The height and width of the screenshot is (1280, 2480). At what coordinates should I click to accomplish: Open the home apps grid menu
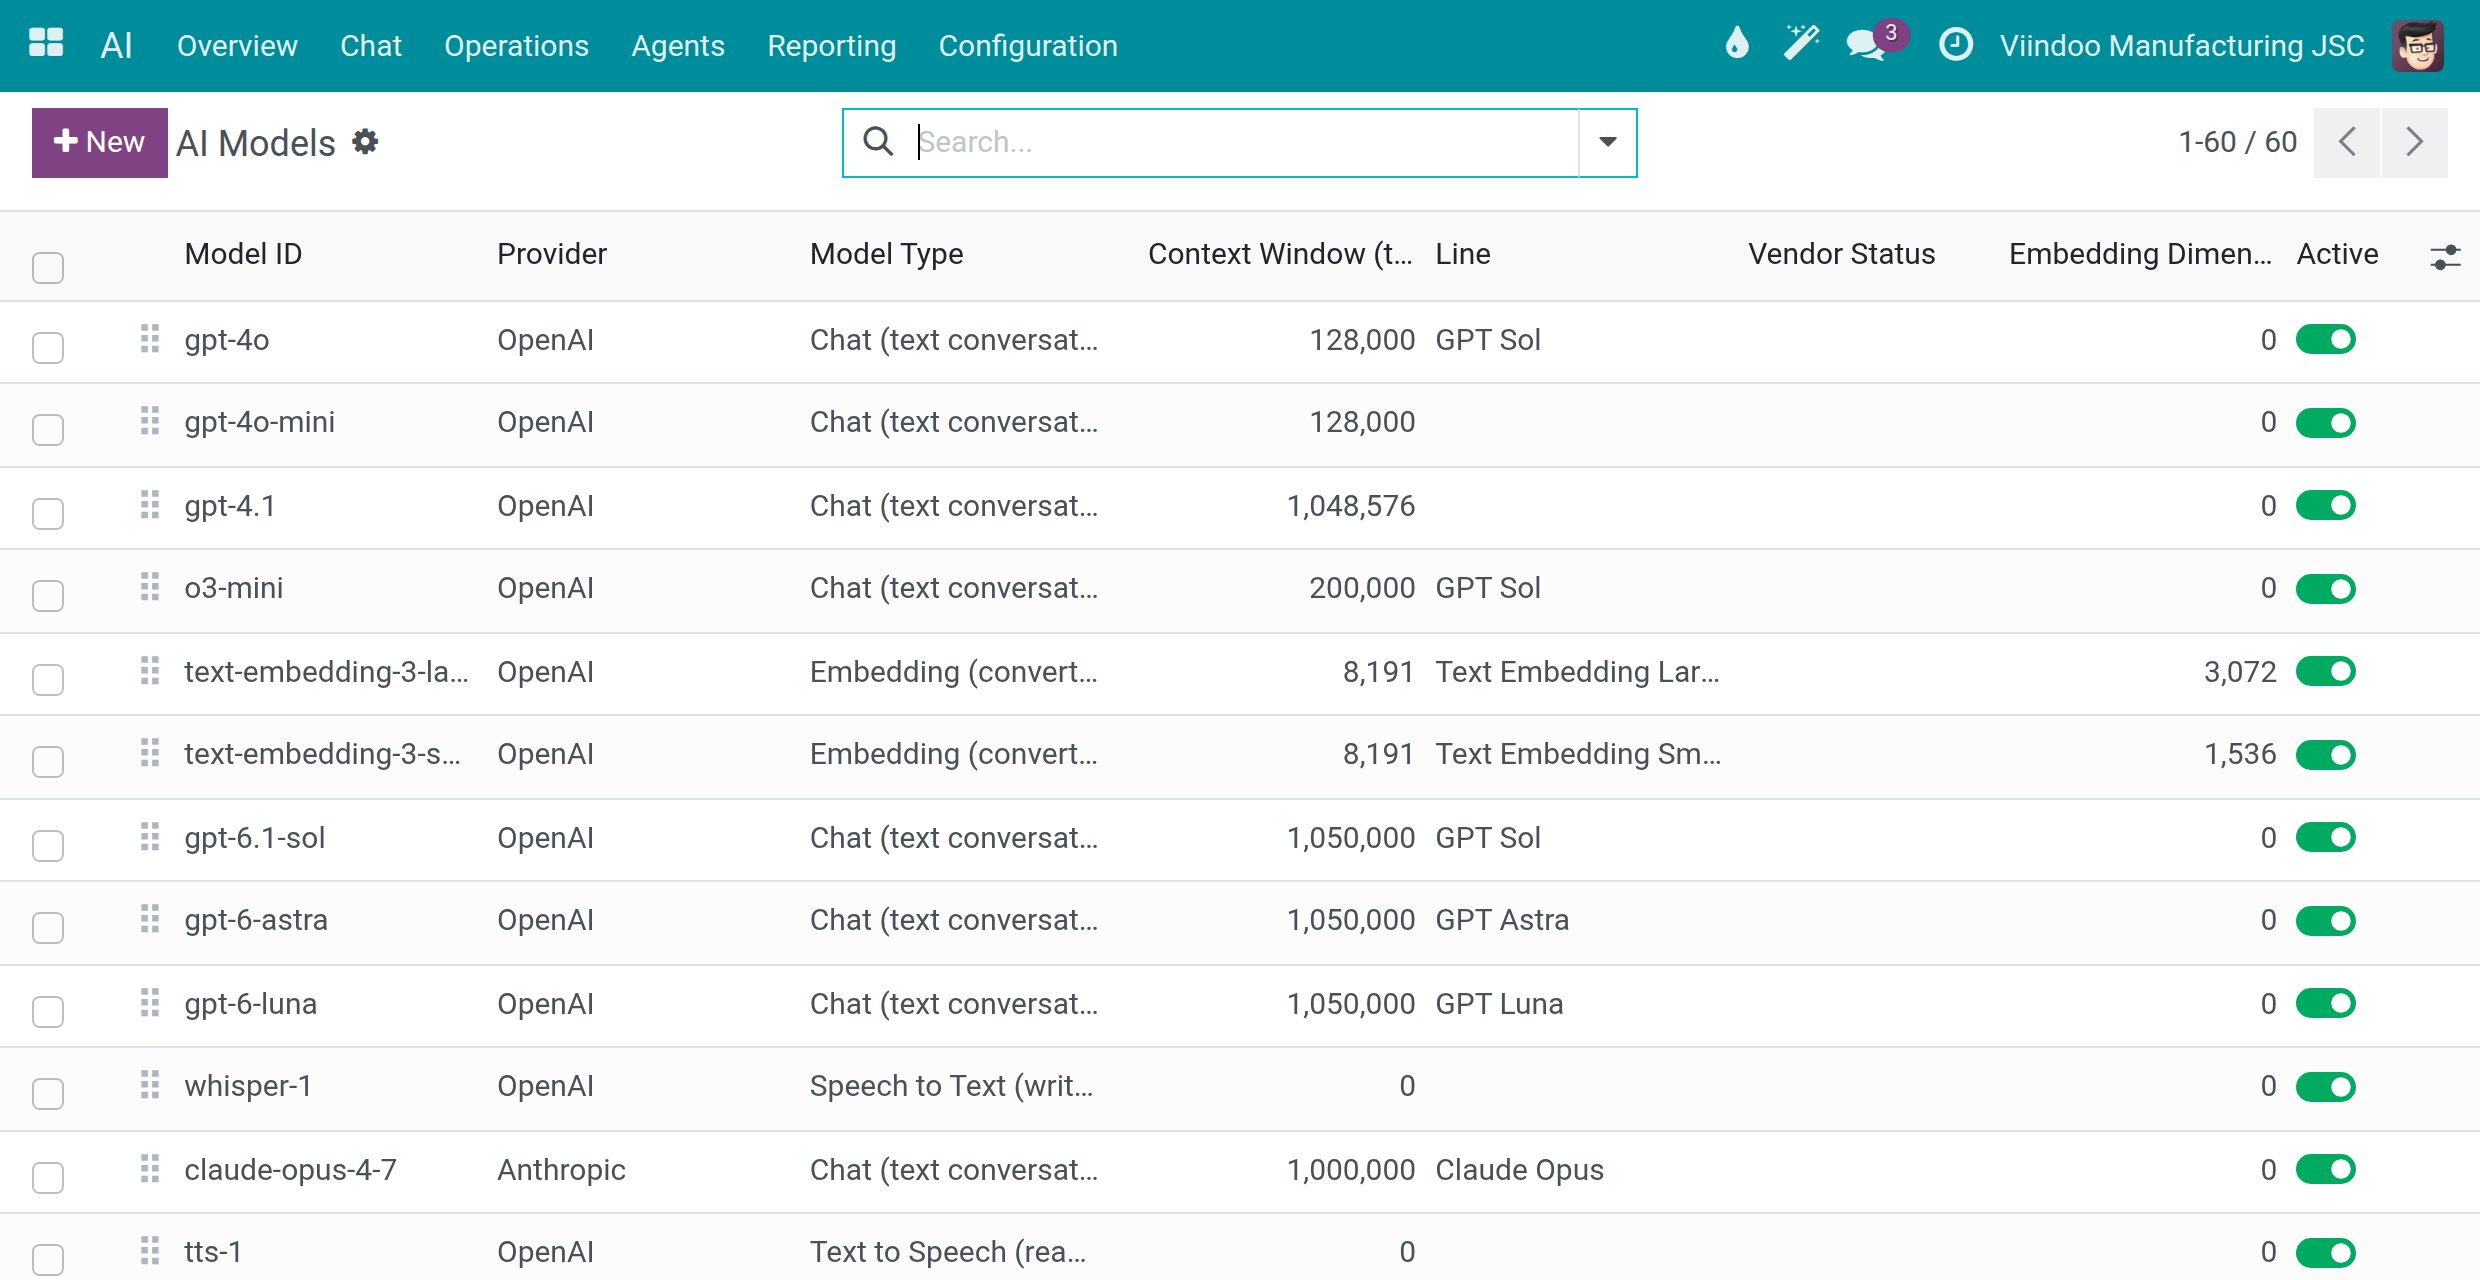coord(46,44)
